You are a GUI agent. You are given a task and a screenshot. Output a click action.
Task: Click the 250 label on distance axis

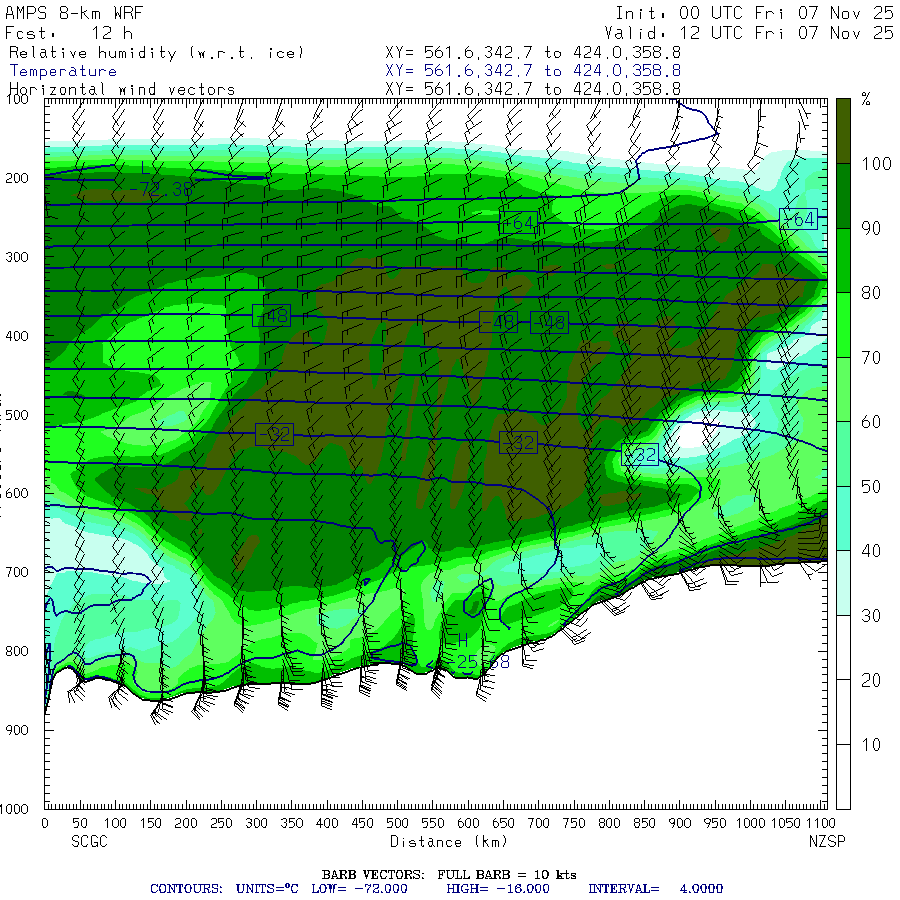pyautogui.click(x=221, y=824)
